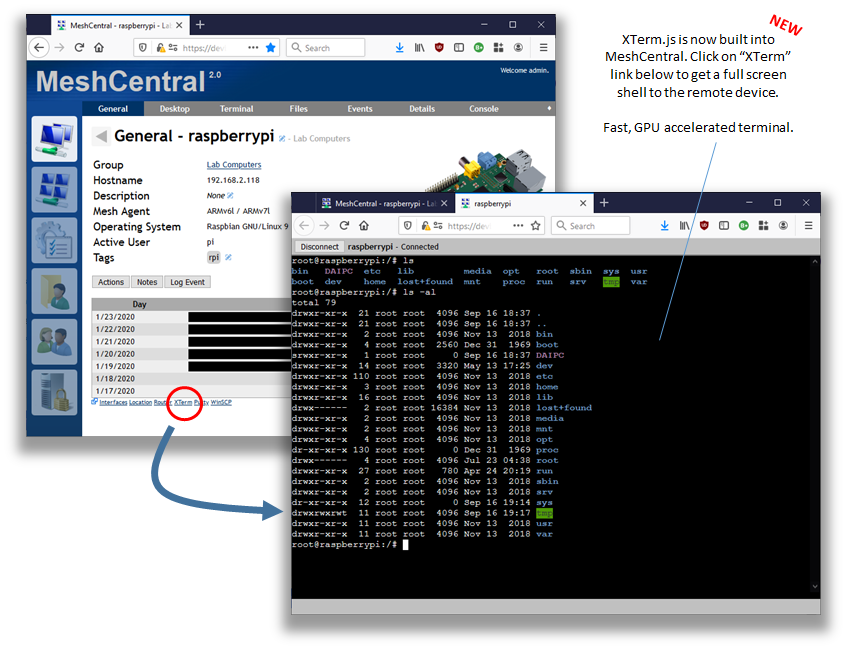847x650 pixels.
Task: Click the Library (bookshelf) icon in toolbar
Action: point(418,47)
